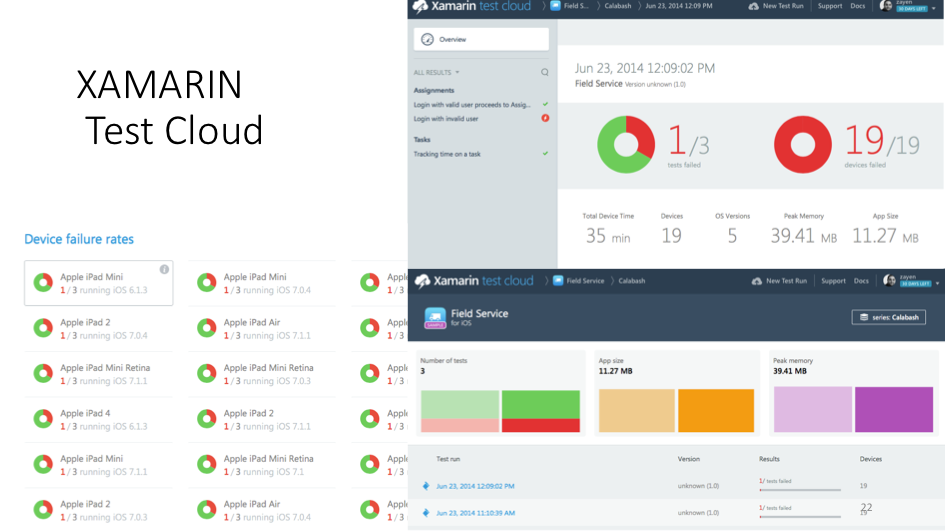Open Support in the Jun 23 report header

[x=830, y=6]
